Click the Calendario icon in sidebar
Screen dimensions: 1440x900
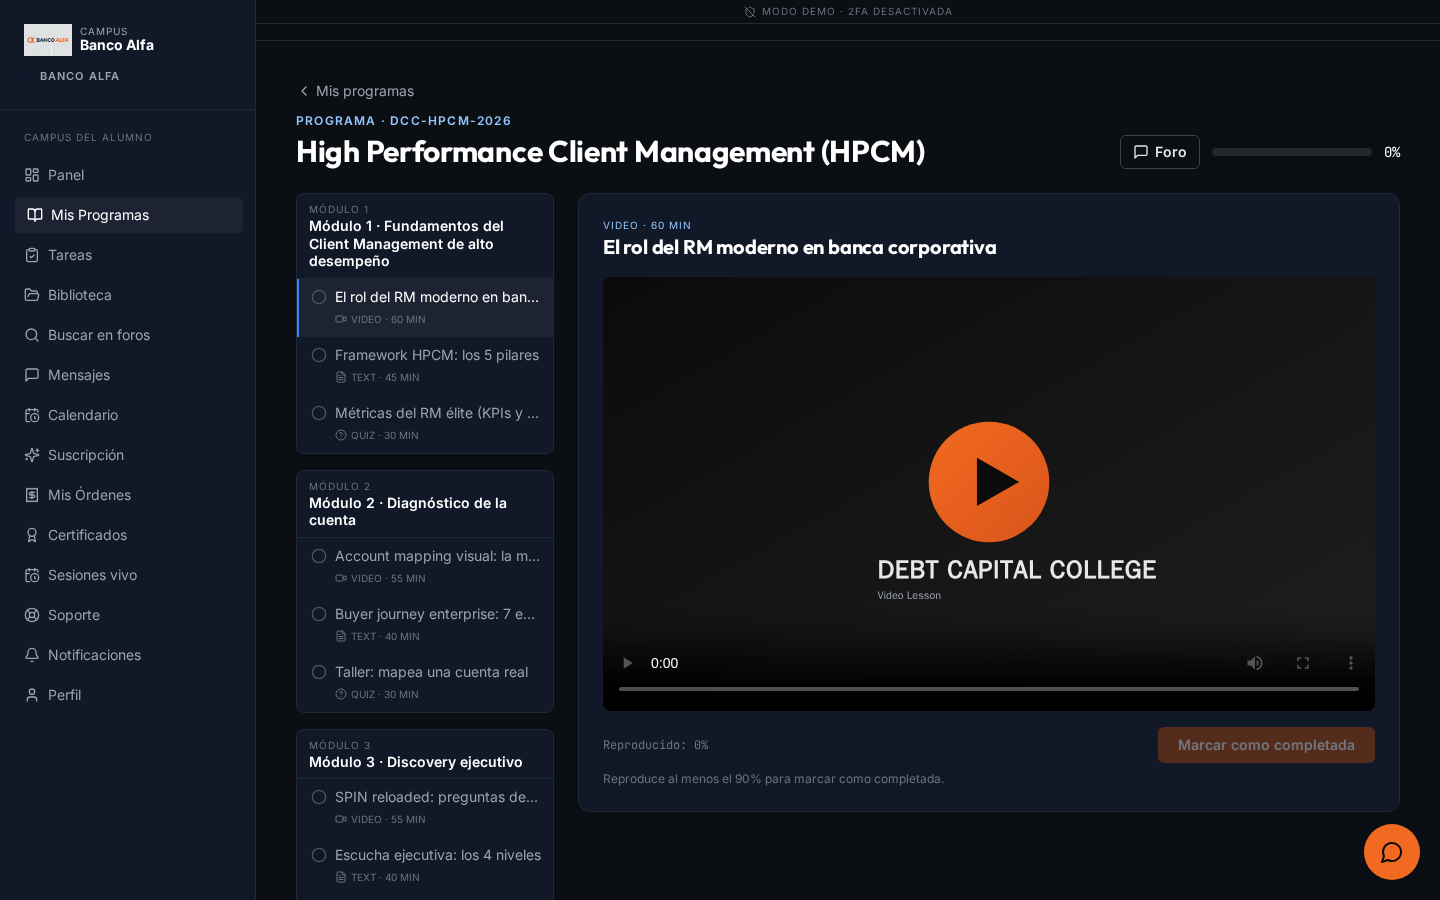coord(32,415)
